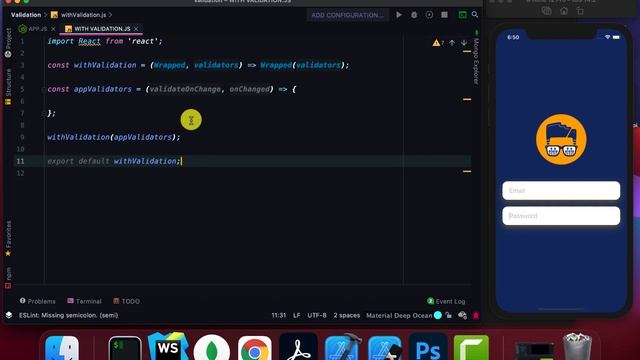This screenshot has width=640, height=360.
Task: Click the Validation breadcrumb
Action: click(x=26, y=15)
